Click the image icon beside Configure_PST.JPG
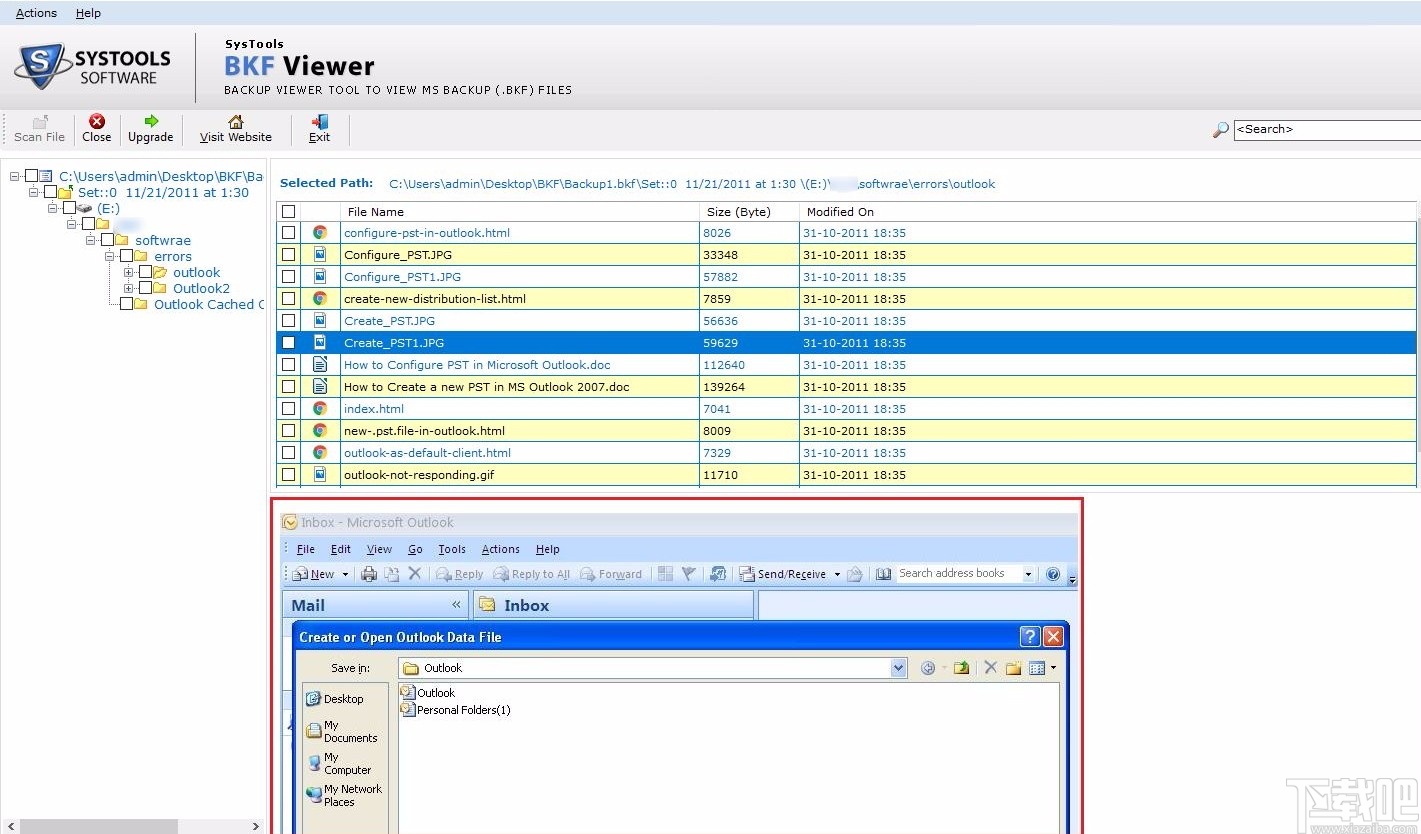Image resolution: width=1421 pixels, height=834 pixels. pyautogui.click(x=320, y=254)
